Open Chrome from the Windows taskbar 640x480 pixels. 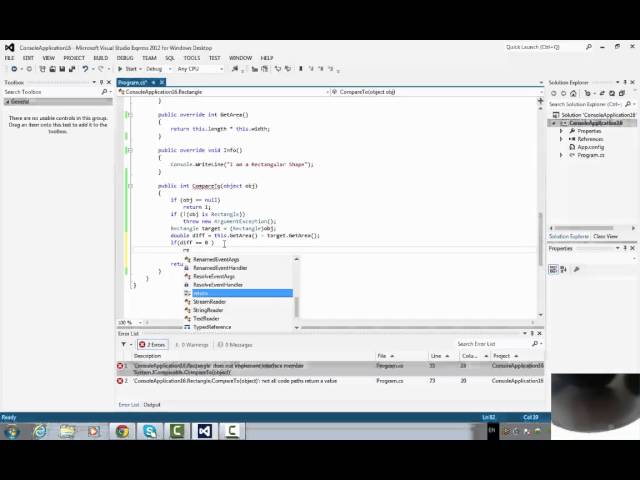121,431
